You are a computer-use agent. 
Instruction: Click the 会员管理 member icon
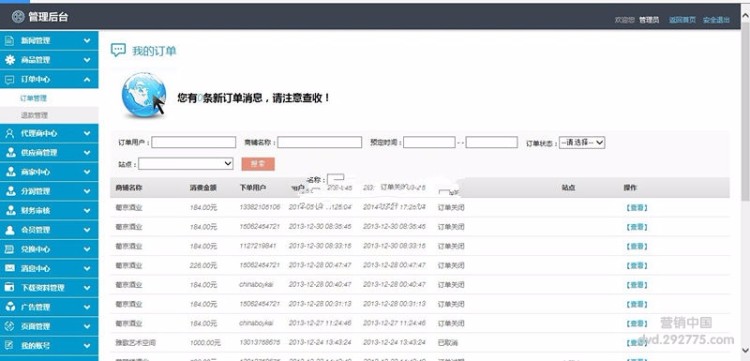tap(10, 230)
